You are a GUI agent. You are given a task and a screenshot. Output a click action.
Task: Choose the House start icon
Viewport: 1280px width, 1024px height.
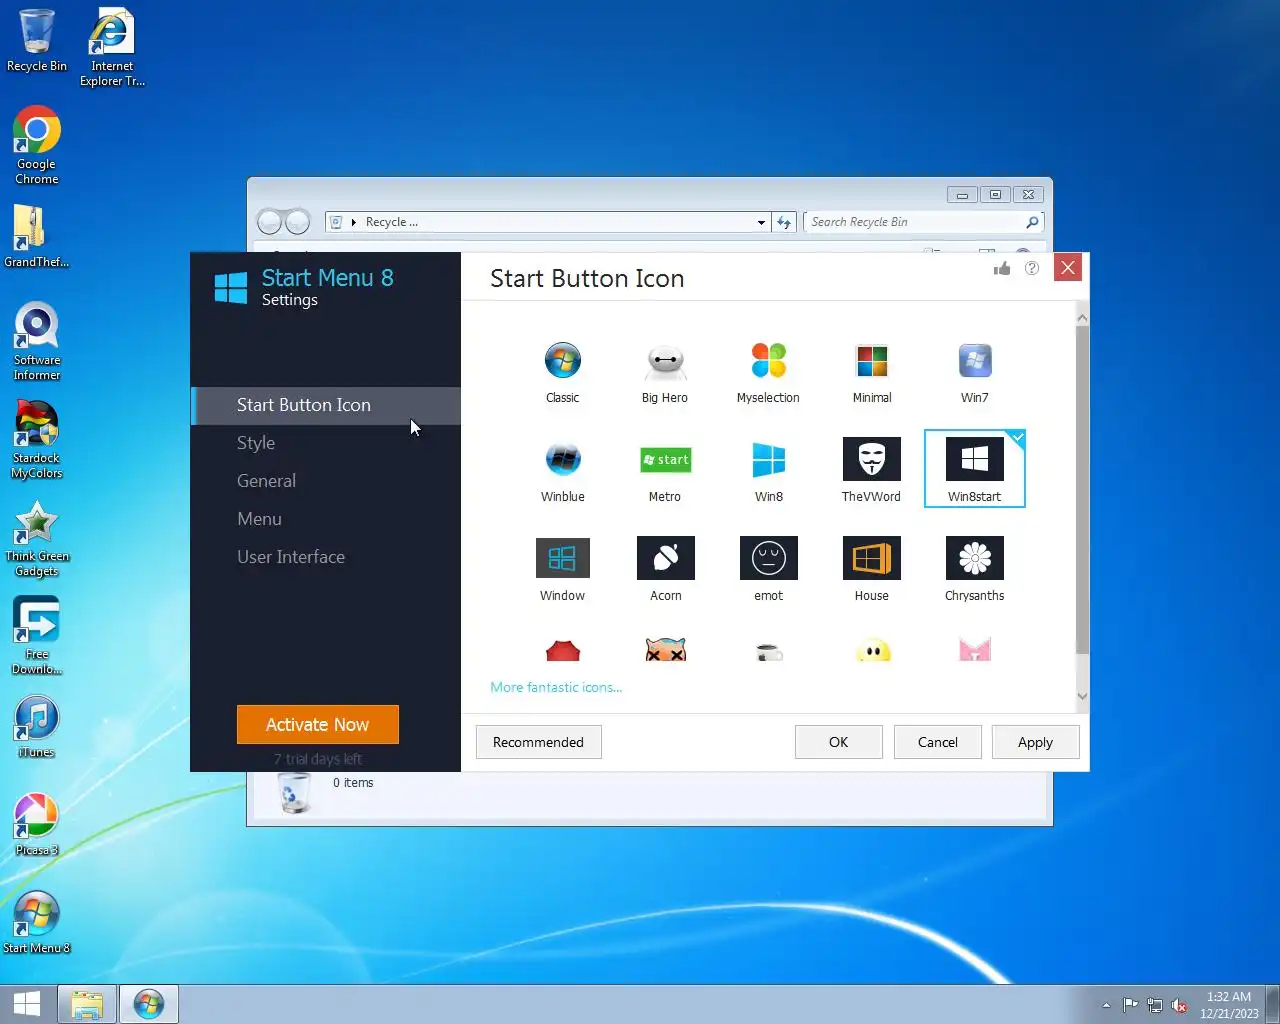[x=872, y=569]
